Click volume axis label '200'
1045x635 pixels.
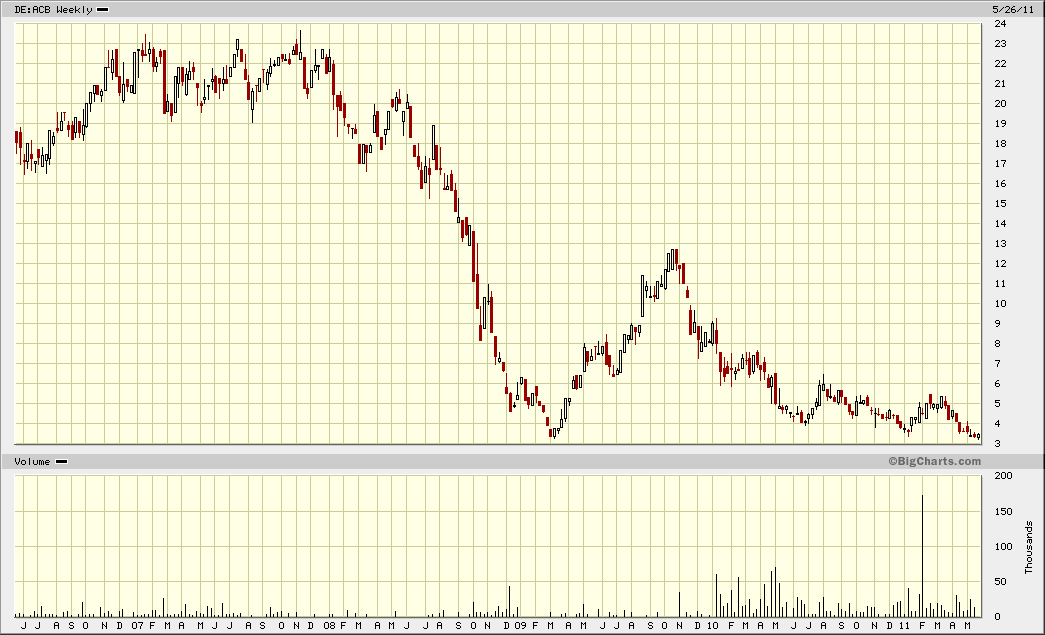point(1003,475)
